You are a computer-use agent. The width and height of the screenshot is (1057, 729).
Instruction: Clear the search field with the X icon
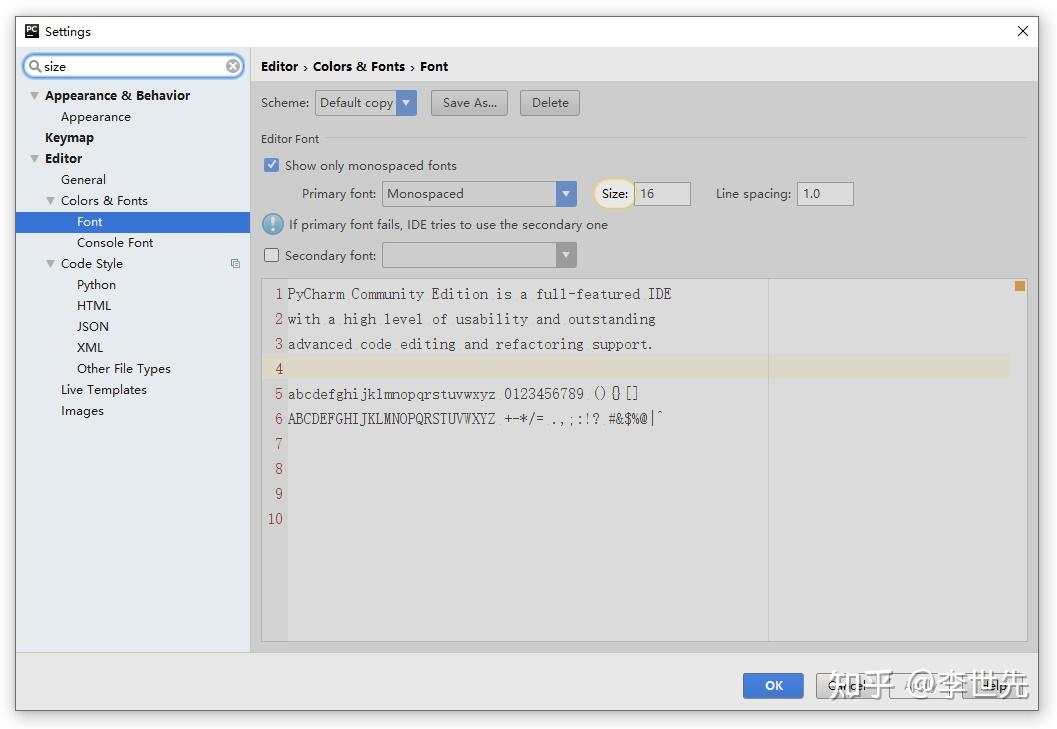[233, 66]
